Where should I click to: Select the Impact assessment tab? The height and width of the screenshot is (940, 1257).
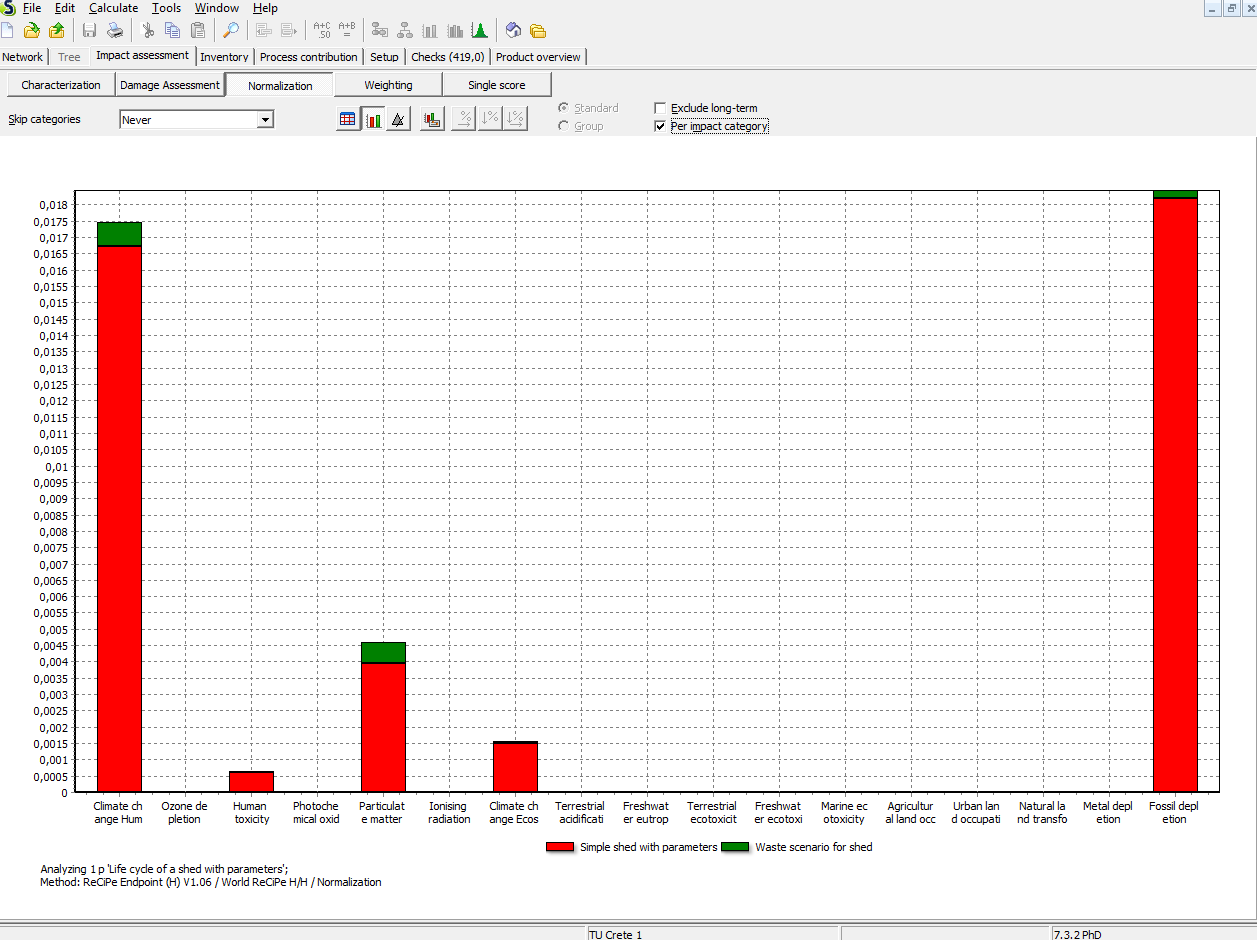(142, 56)
